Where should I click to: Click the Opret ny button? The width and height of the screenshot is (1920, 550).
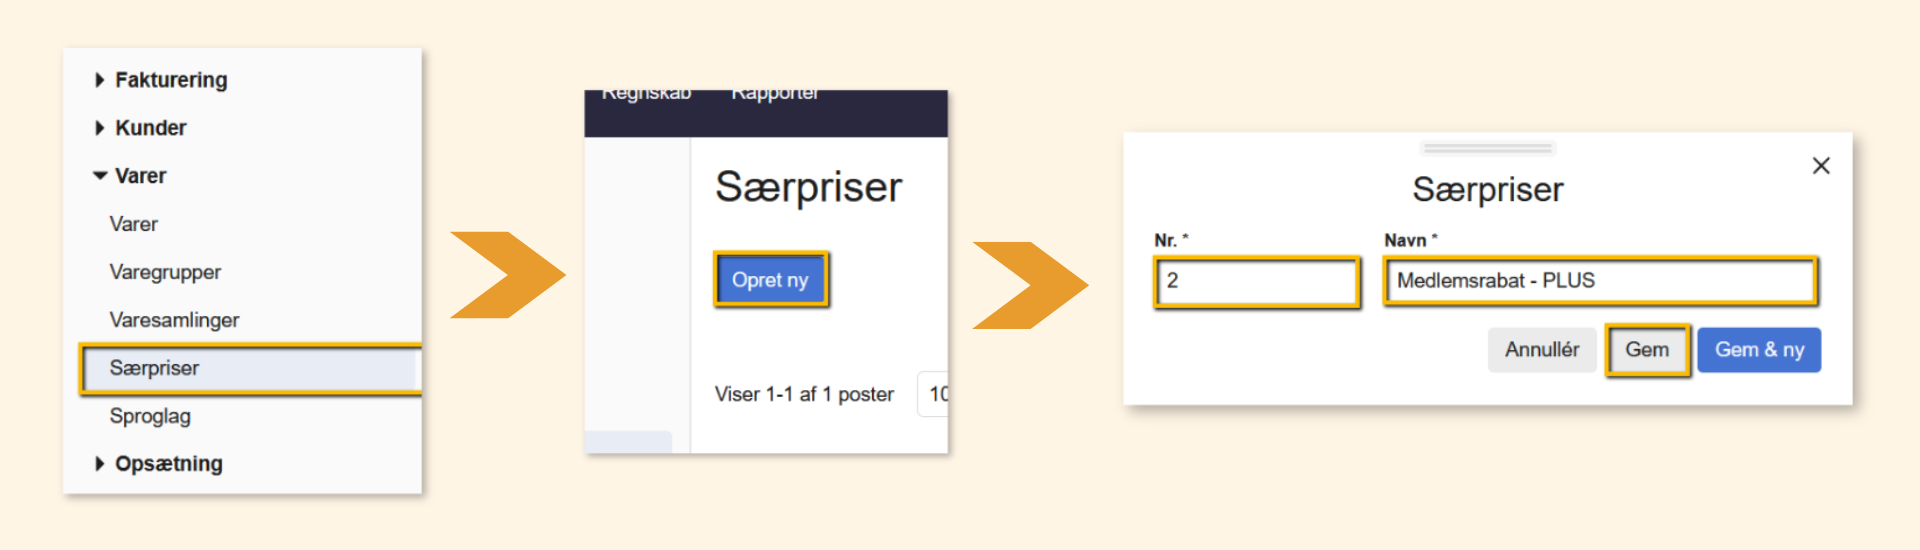[770, 280]
